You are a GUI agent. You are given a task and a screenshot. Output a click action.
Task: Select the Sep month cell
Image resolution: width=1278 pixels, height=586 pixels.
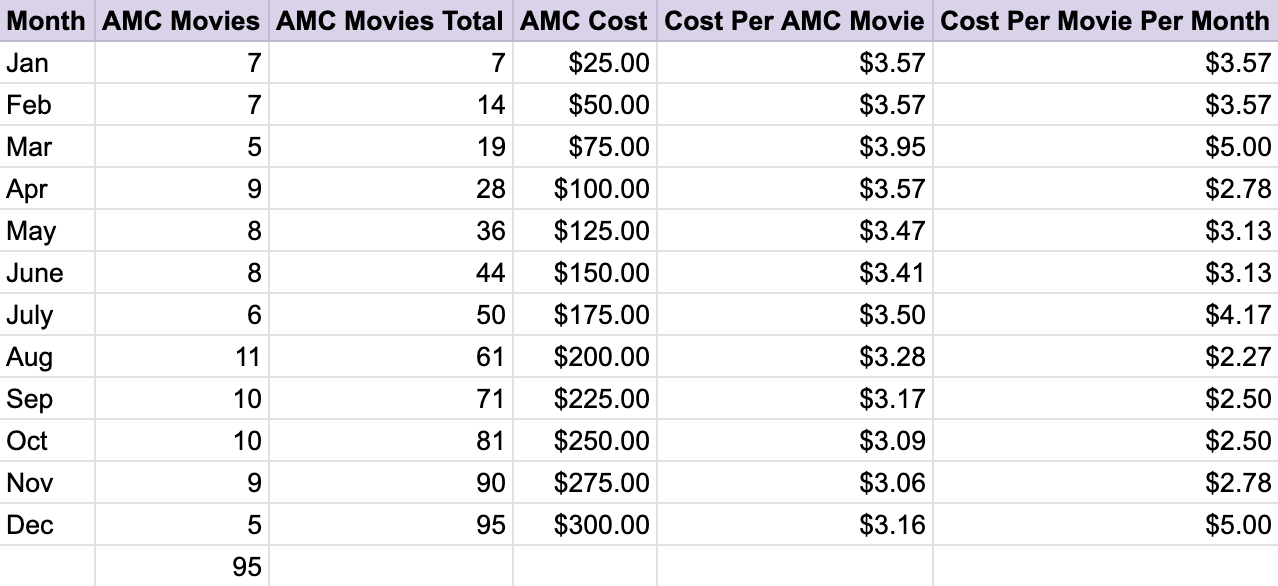pos(47,399)
